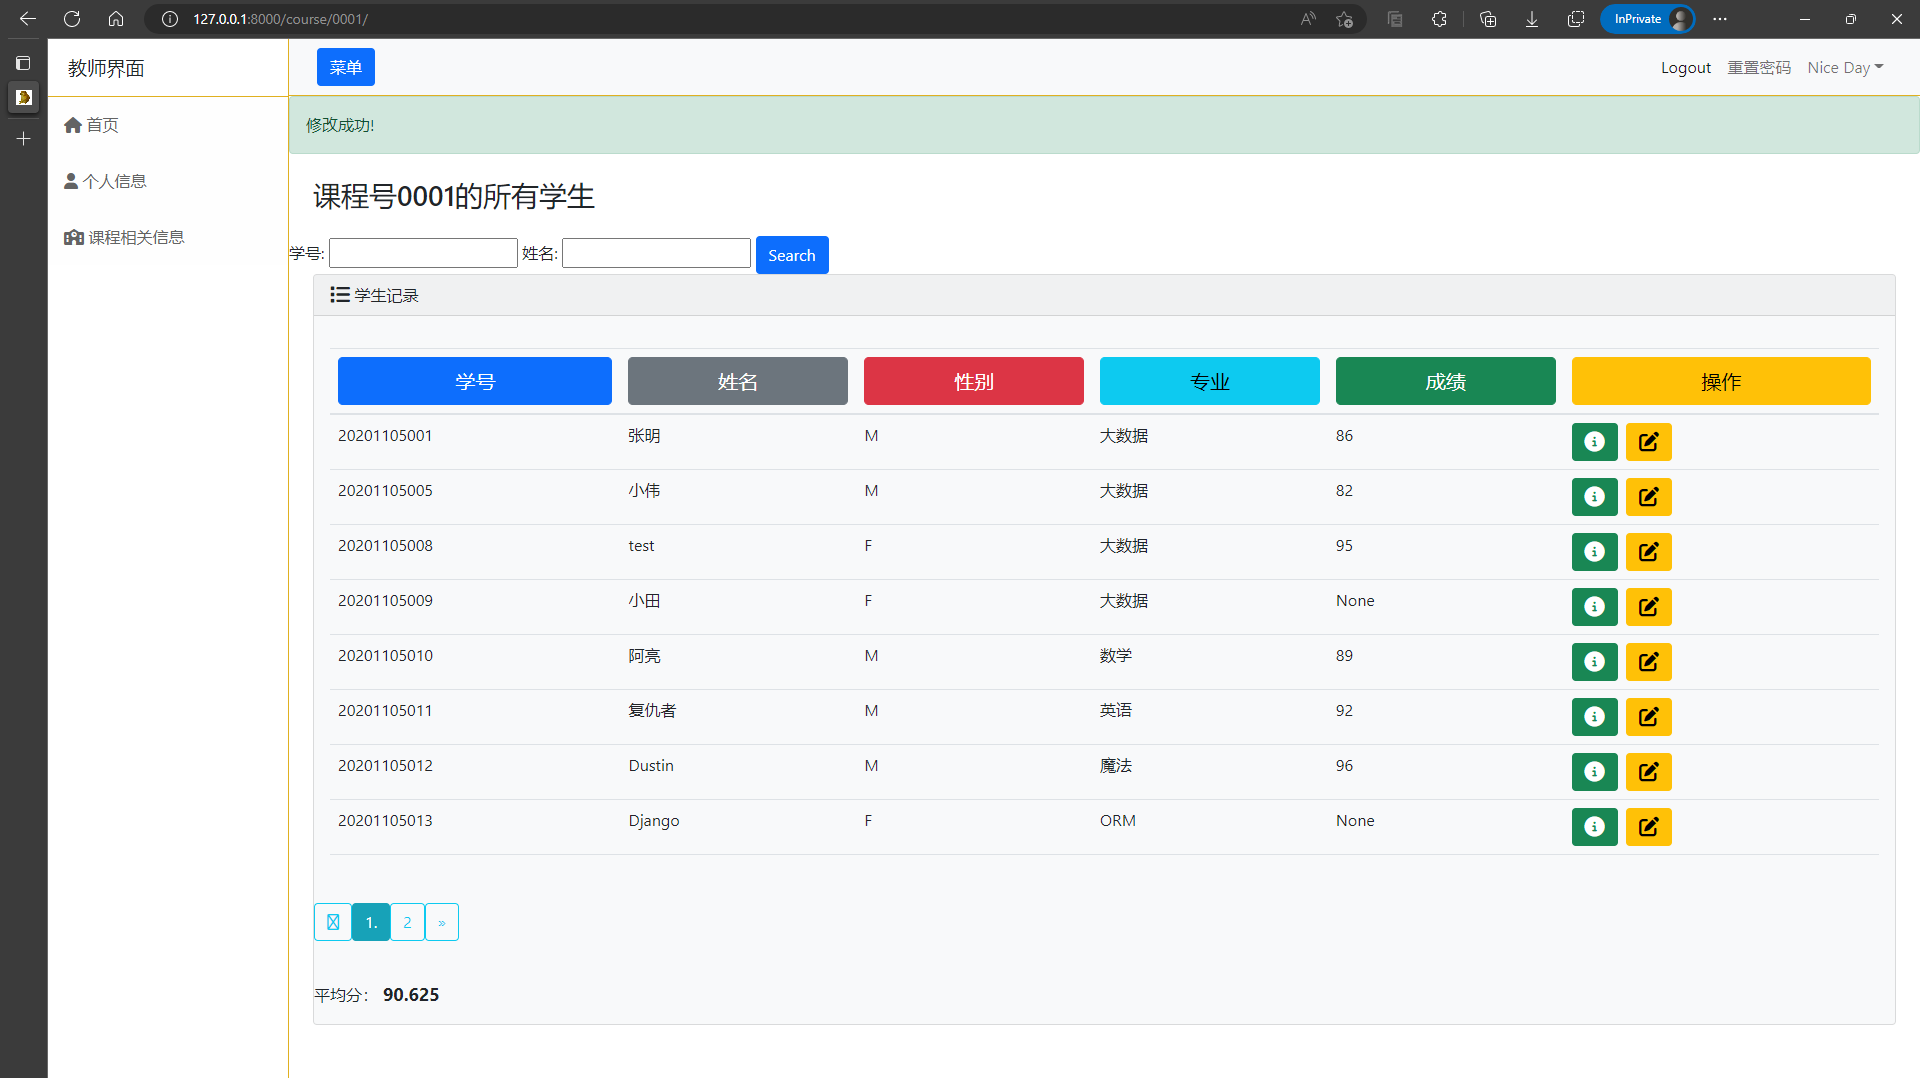
Task: Open the tab actions menu icon
Action: point(24,63)
